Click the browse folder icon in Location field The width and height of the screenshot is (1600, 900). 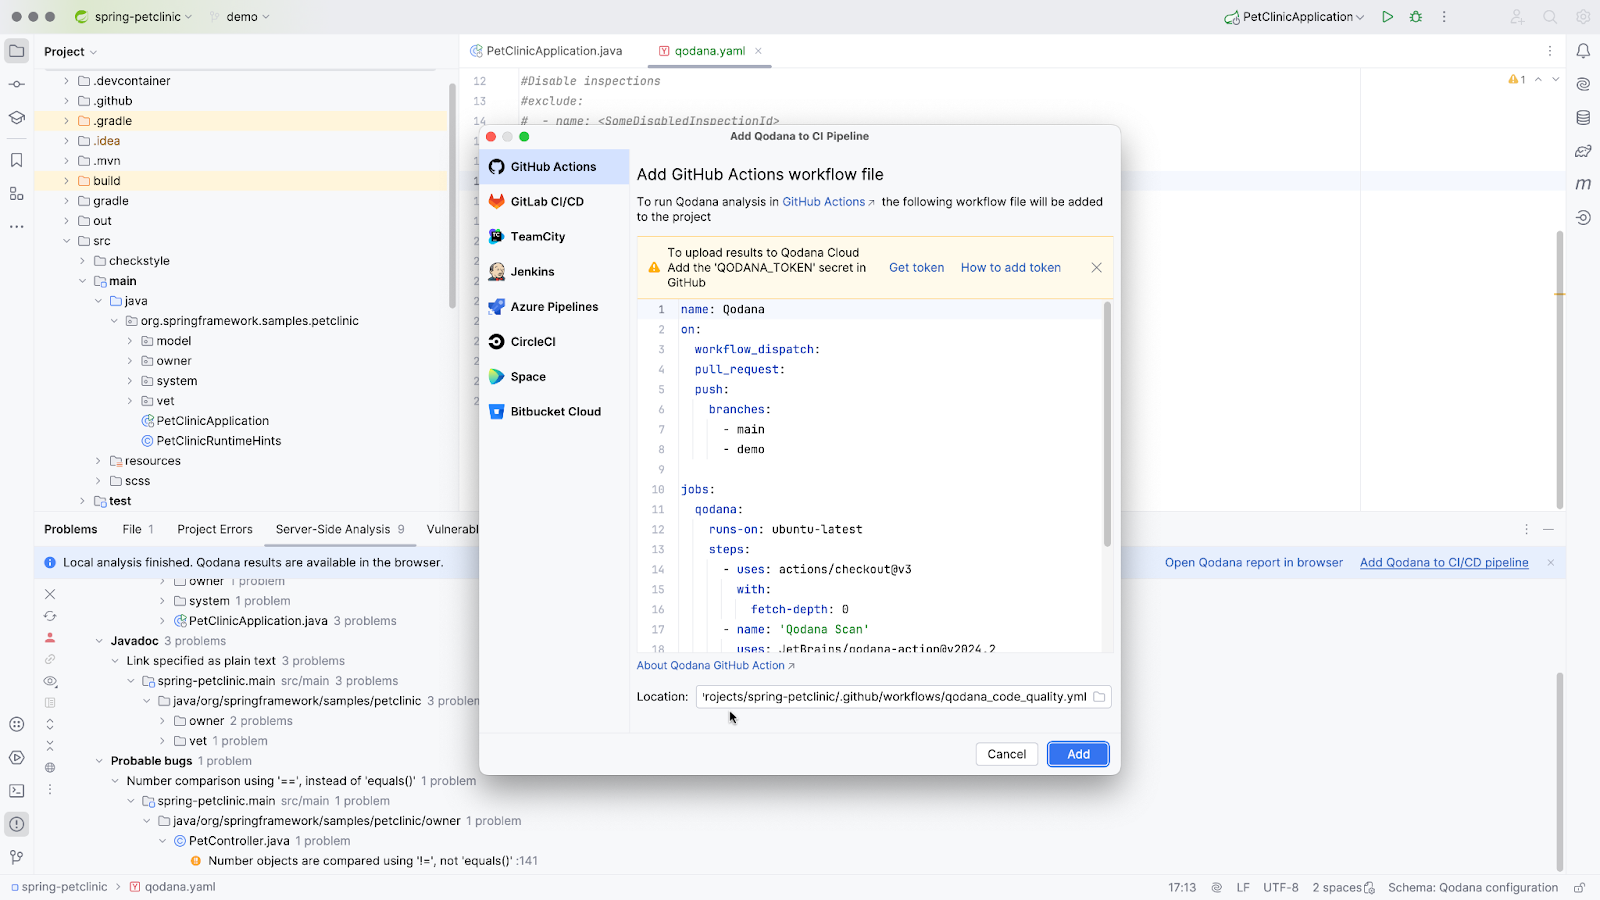pos(1099,697)
